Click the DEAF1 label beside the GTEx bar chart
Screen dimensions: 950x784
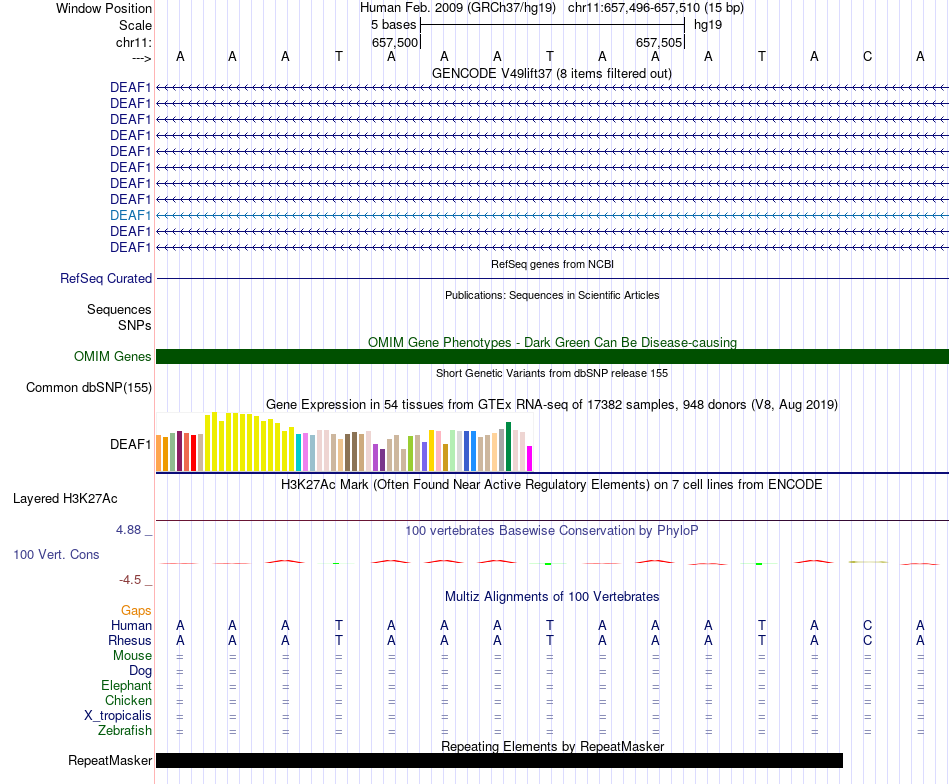[x=130, y=444]
